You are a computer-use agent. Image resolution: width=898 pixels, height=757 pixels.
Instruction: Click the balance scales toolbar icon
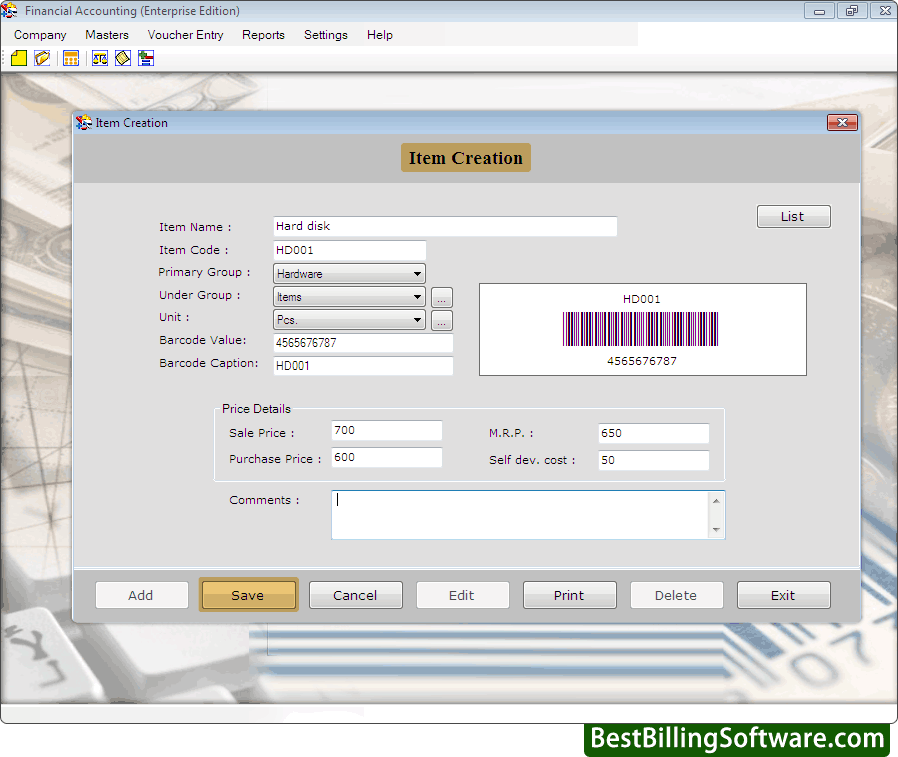[100, 58]
